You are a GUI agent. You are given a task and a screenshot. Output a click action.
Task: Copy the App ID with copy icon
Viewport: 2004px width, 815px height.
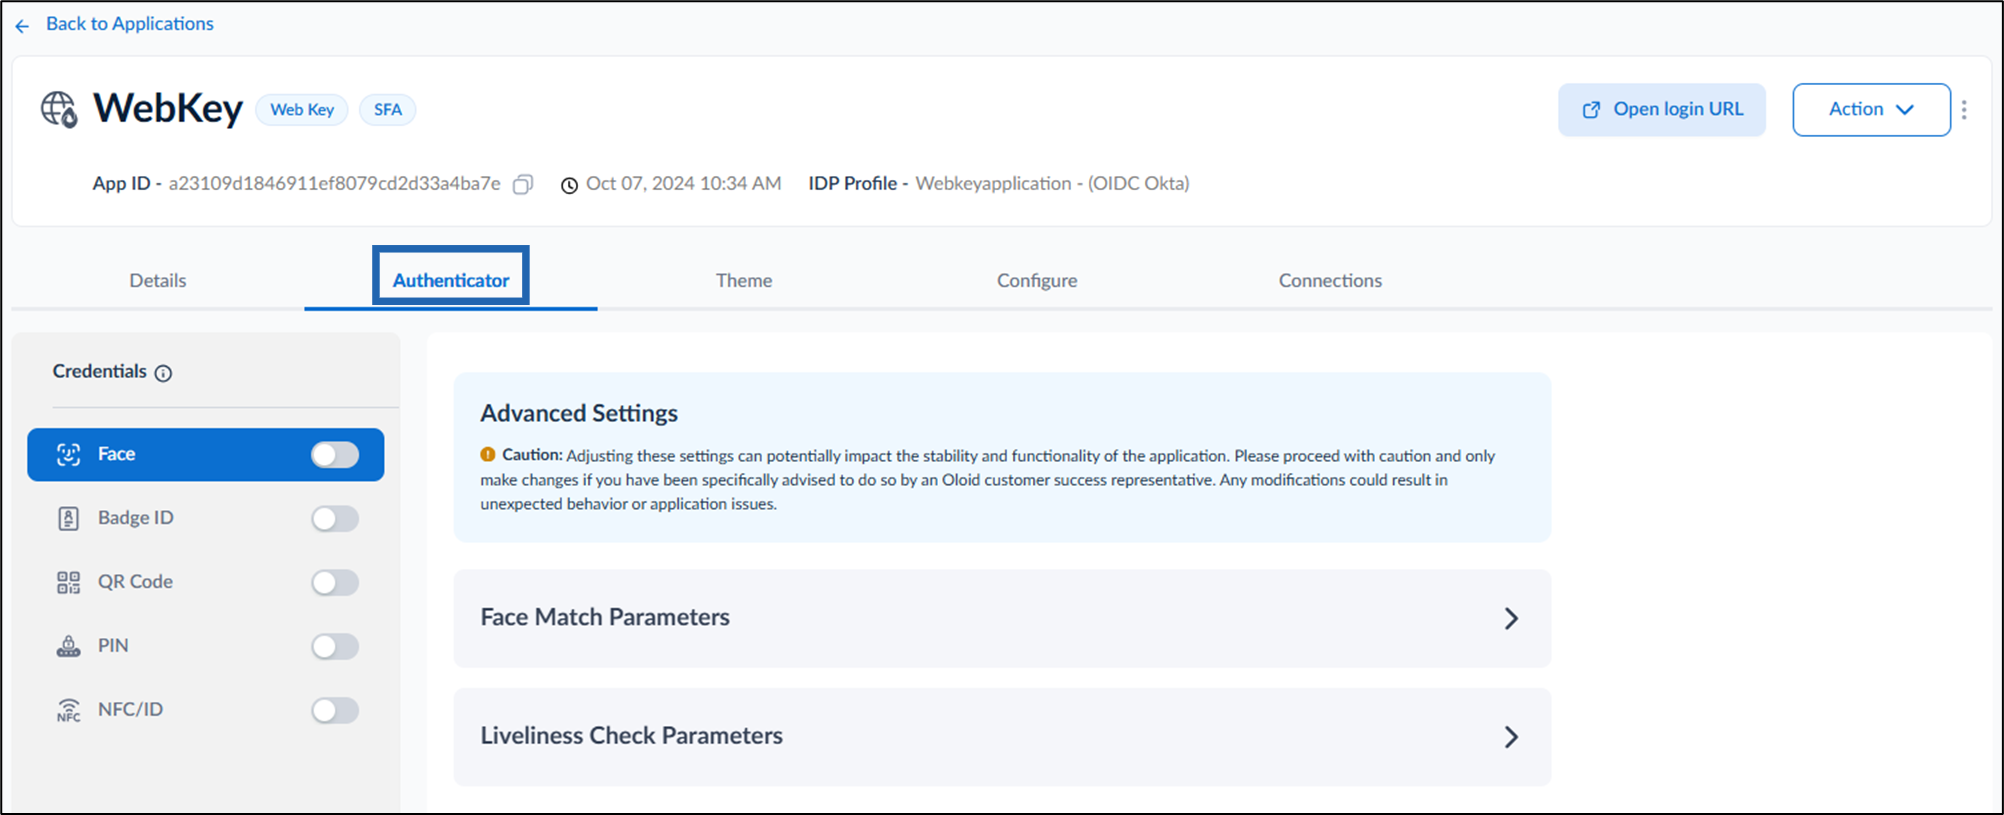[523, 184]
